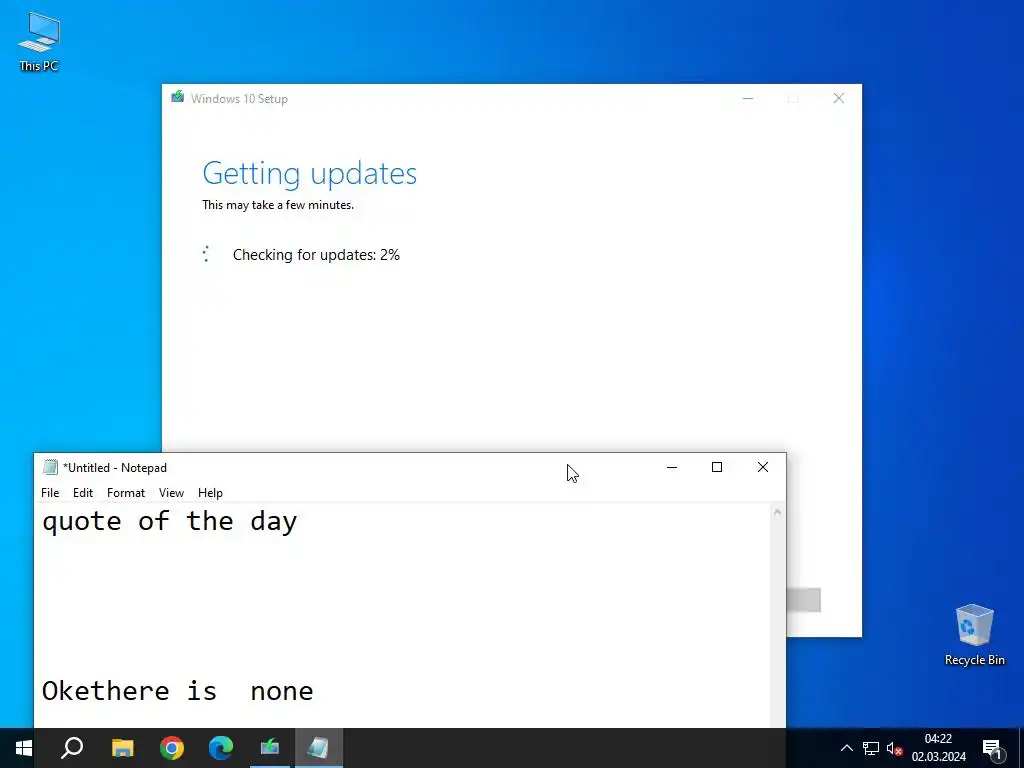Maximize the Notepad window

click(x=717, y=467)
